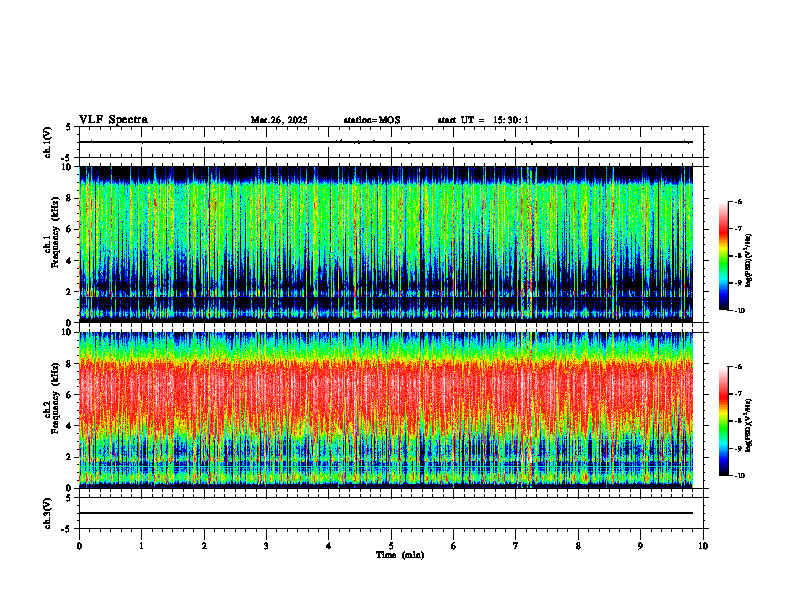Click the "VLF Spectra" title text
This screenshot has height=612, width=792.
(x=113, y=120)
